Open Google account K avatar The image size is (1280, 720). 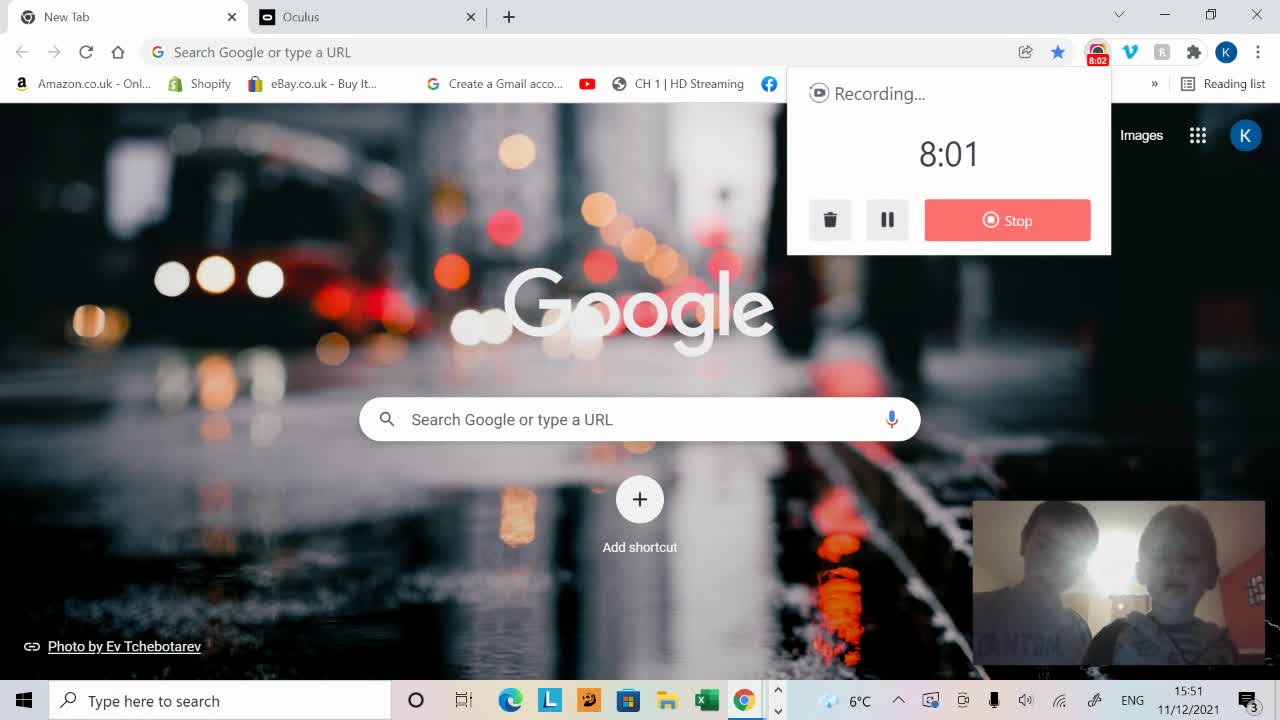click(1245, 135)
